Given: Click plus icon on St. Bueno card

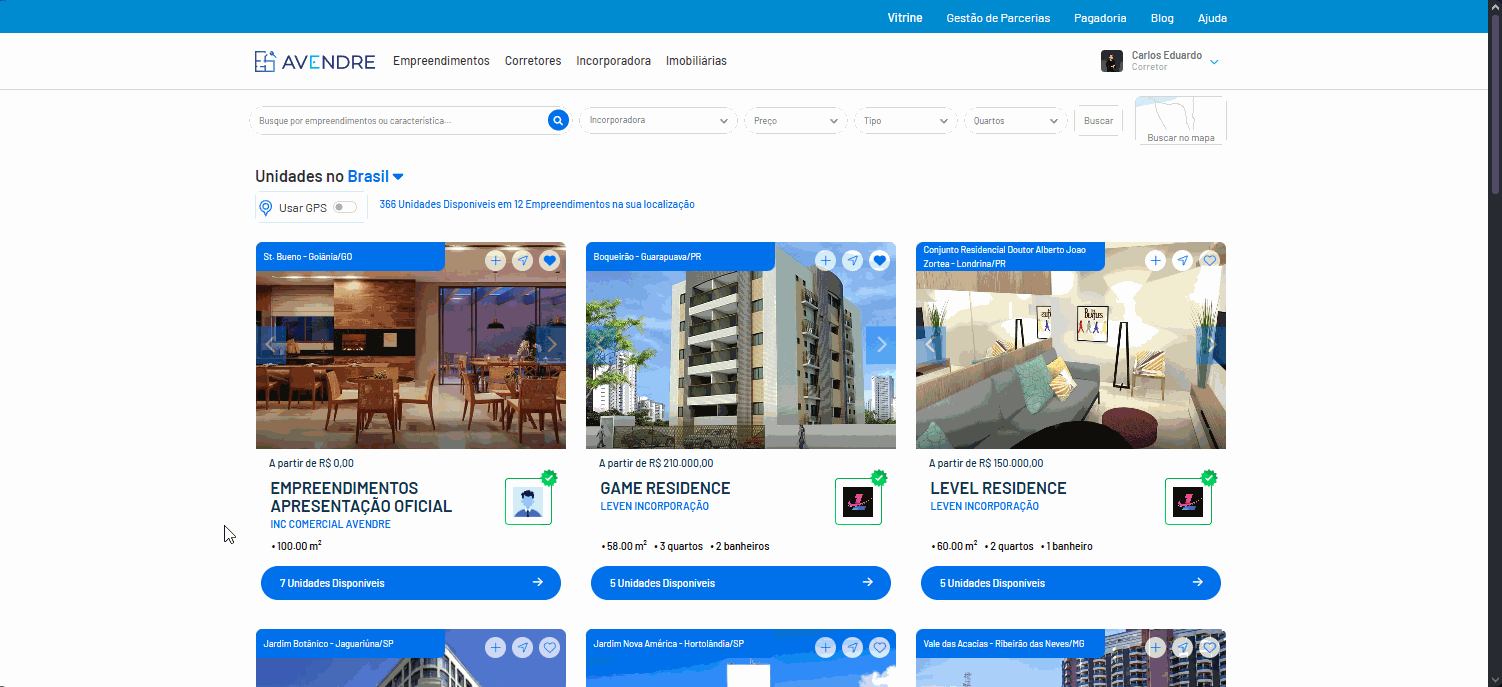Looking at the screenshot, I should 495,260.
